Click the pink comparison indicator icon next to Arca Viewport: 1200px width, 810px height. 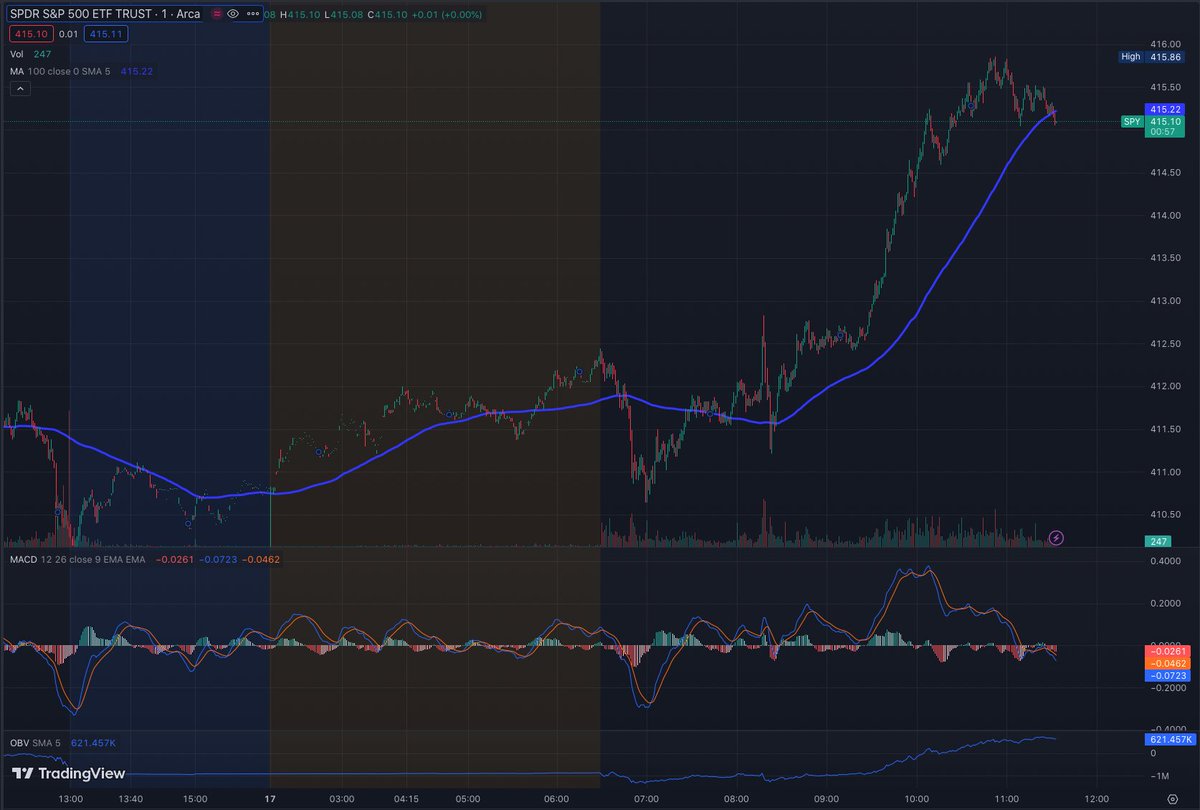[x=217, y=14]
